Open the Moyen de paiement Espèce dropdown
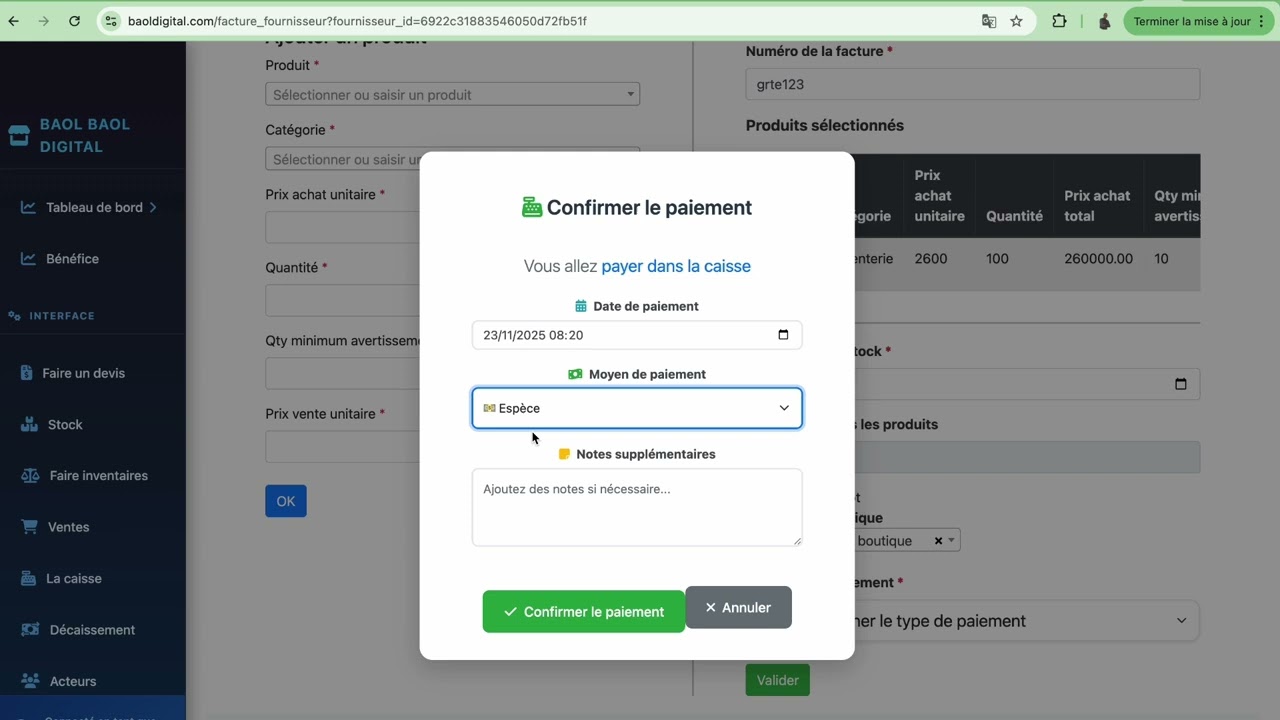 coord(637,408)
